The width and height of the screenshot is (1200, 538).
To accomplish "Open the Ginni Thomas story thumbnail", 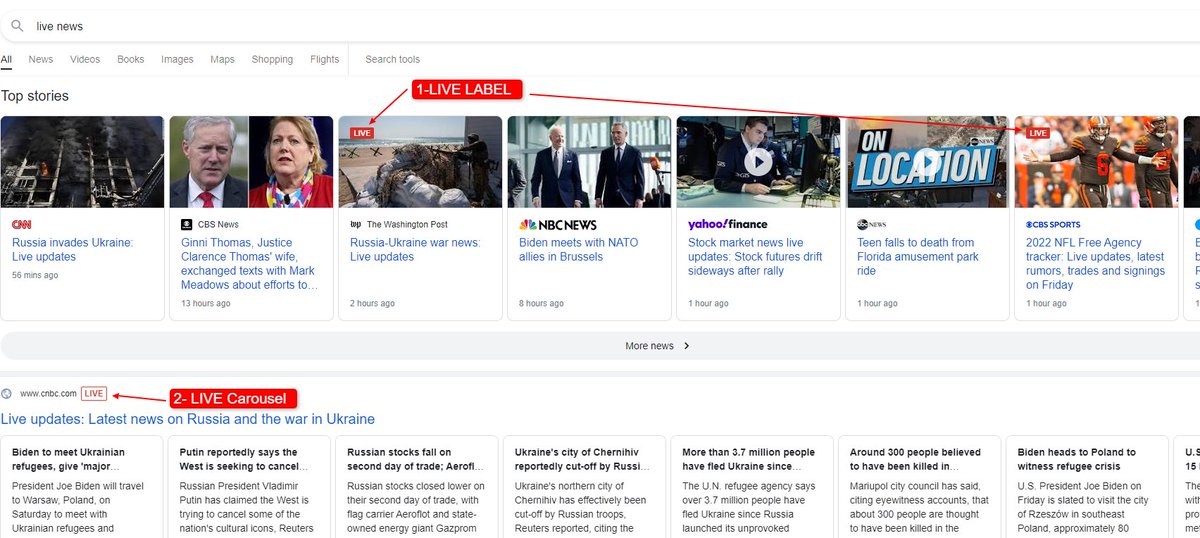I will pos(251,162).
